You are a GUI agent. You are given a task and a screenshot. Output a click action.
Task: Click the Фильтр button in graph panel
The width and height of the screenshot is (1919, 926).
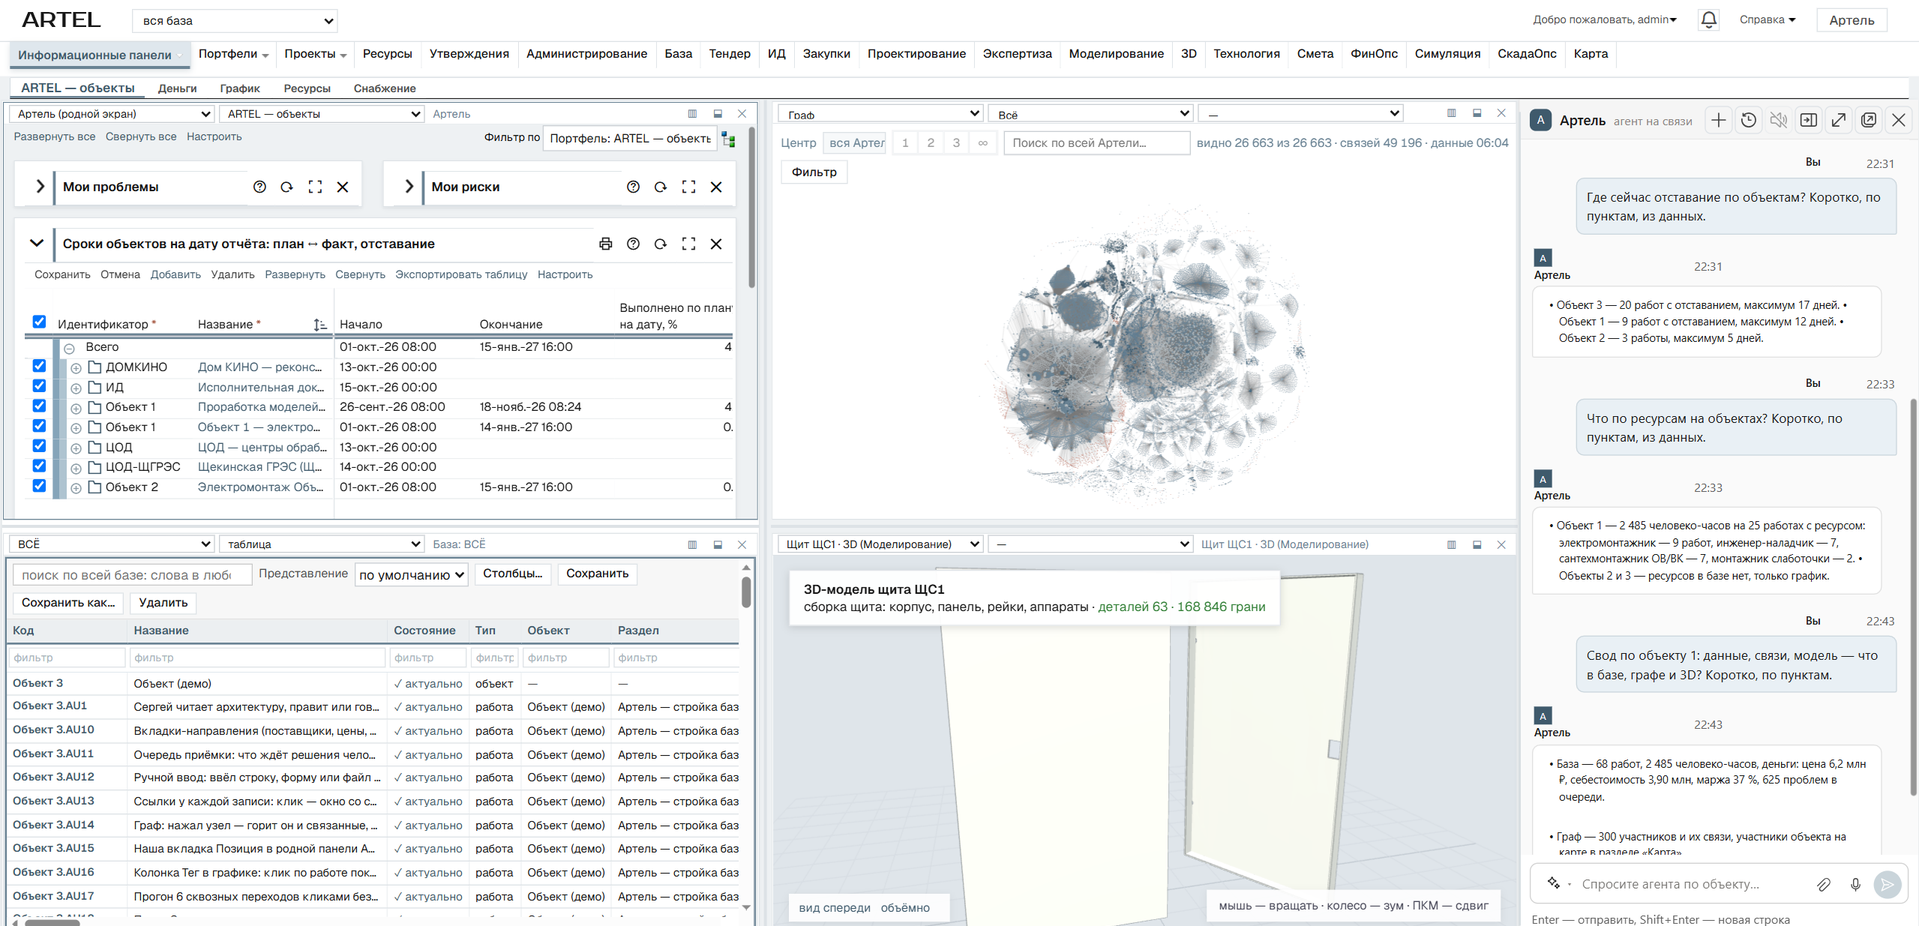(814, 172)
